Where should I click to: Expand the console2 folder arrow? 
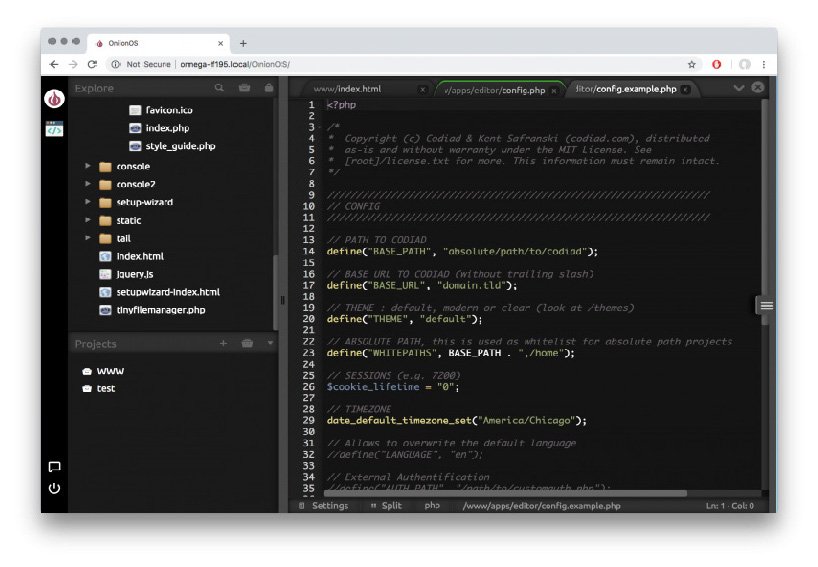[x=88, y=184]
